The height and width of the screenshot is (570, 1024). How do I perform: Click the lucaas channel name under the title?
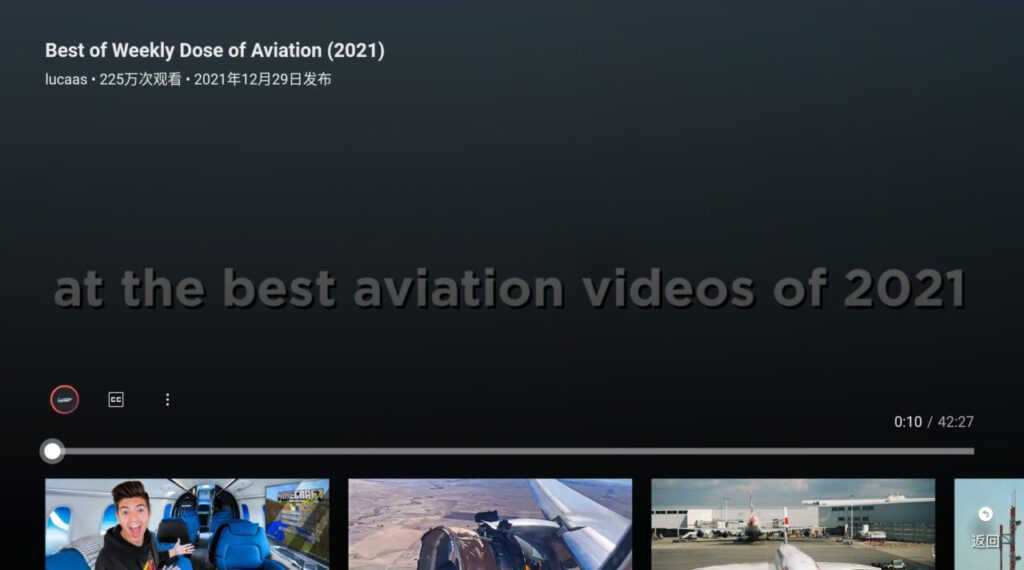[66, 80]
